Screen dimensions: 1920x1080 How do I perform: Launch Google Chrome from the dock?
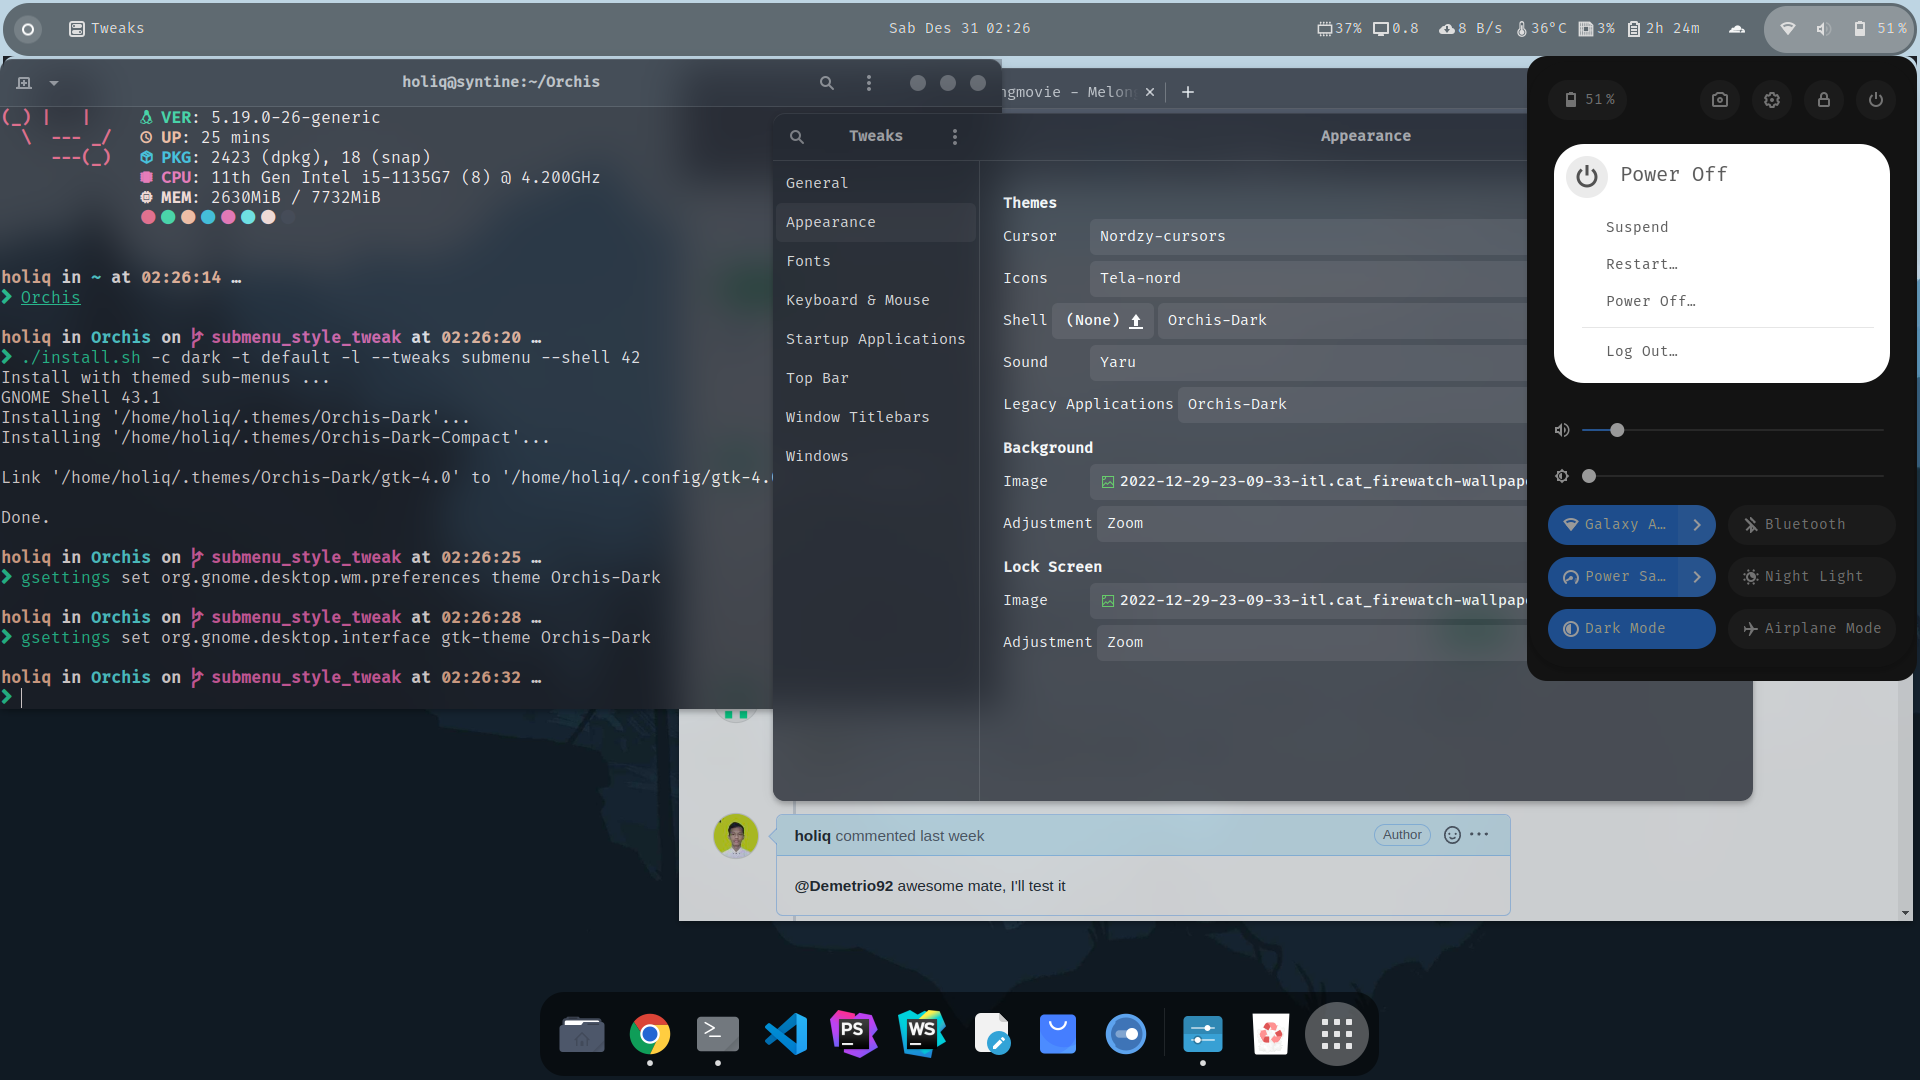[x=649, y=1033]
